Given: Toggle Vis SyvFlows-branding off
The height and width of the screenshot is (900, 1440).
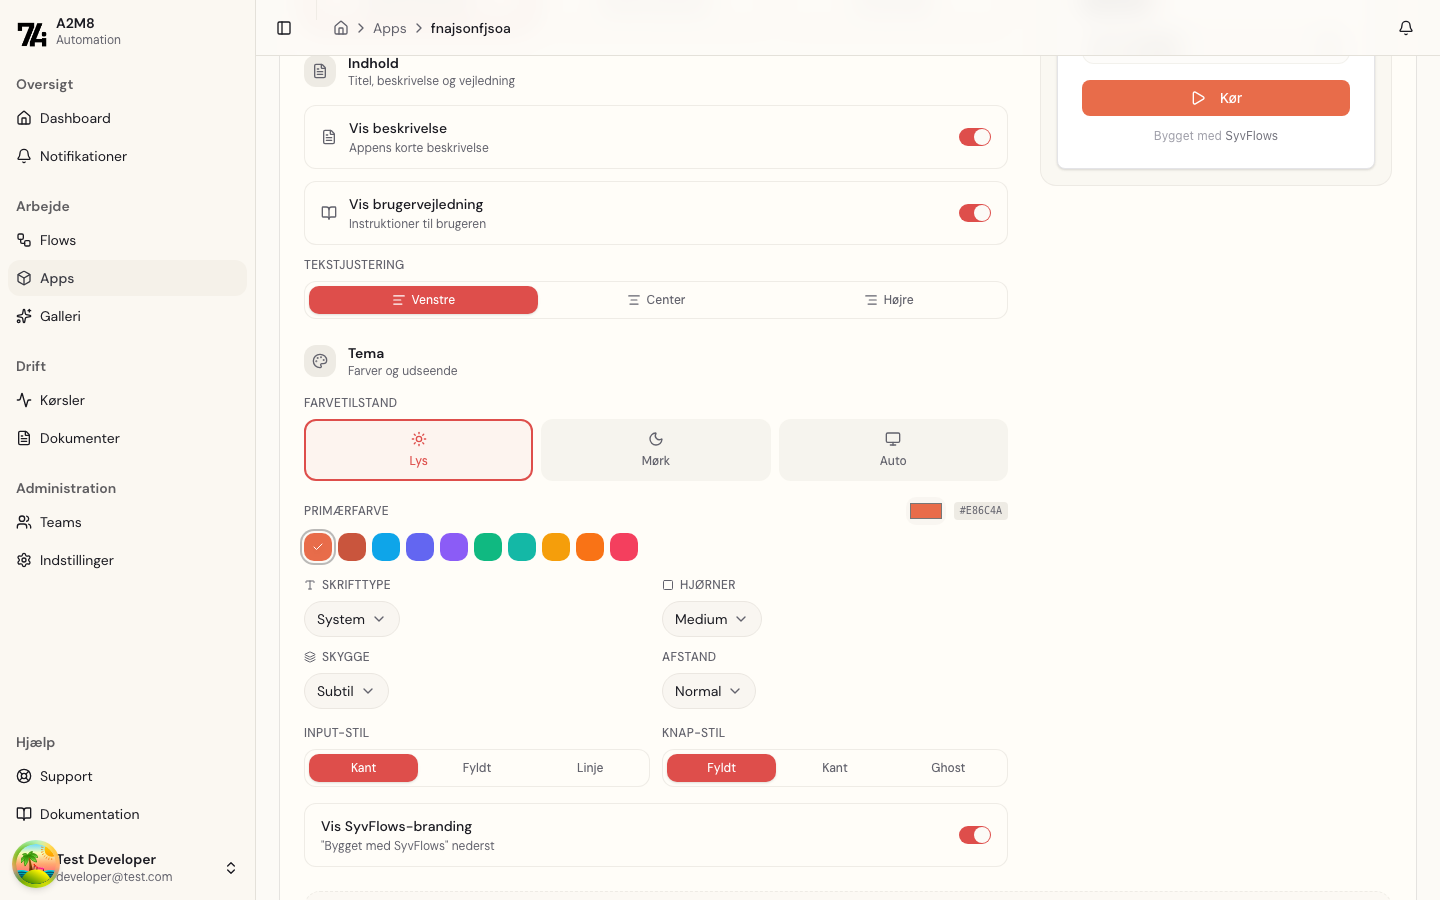Looking at the screenshot, I should [974, 835].
